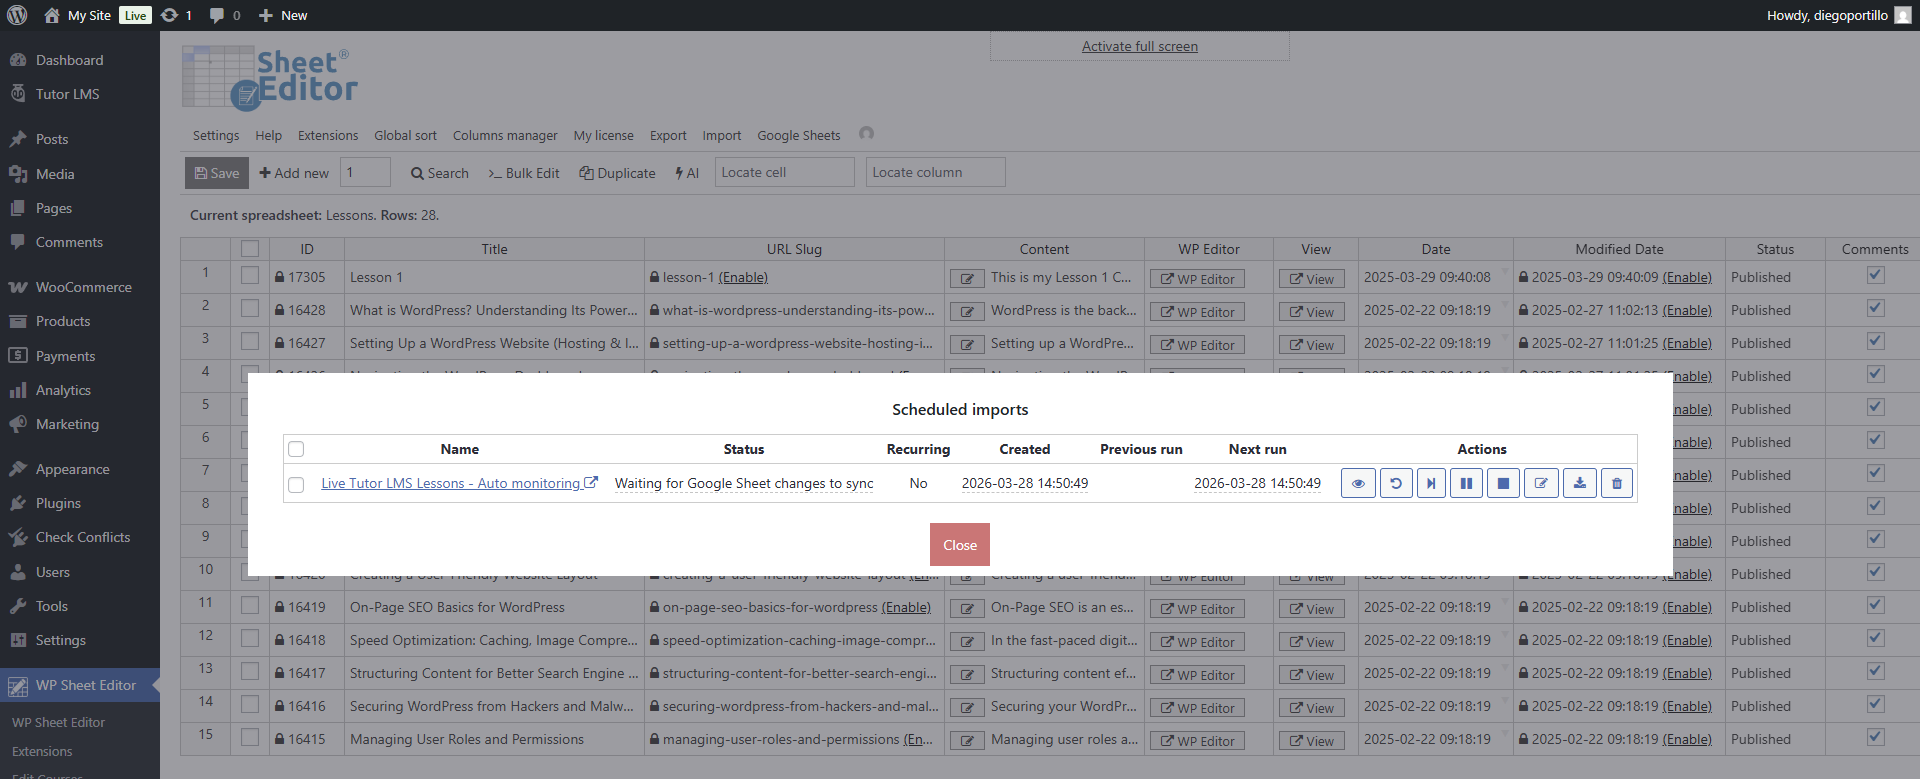Open Export menu item
Screen dimensions: 1920x779
pyautogui.click(x=668, y=135)
